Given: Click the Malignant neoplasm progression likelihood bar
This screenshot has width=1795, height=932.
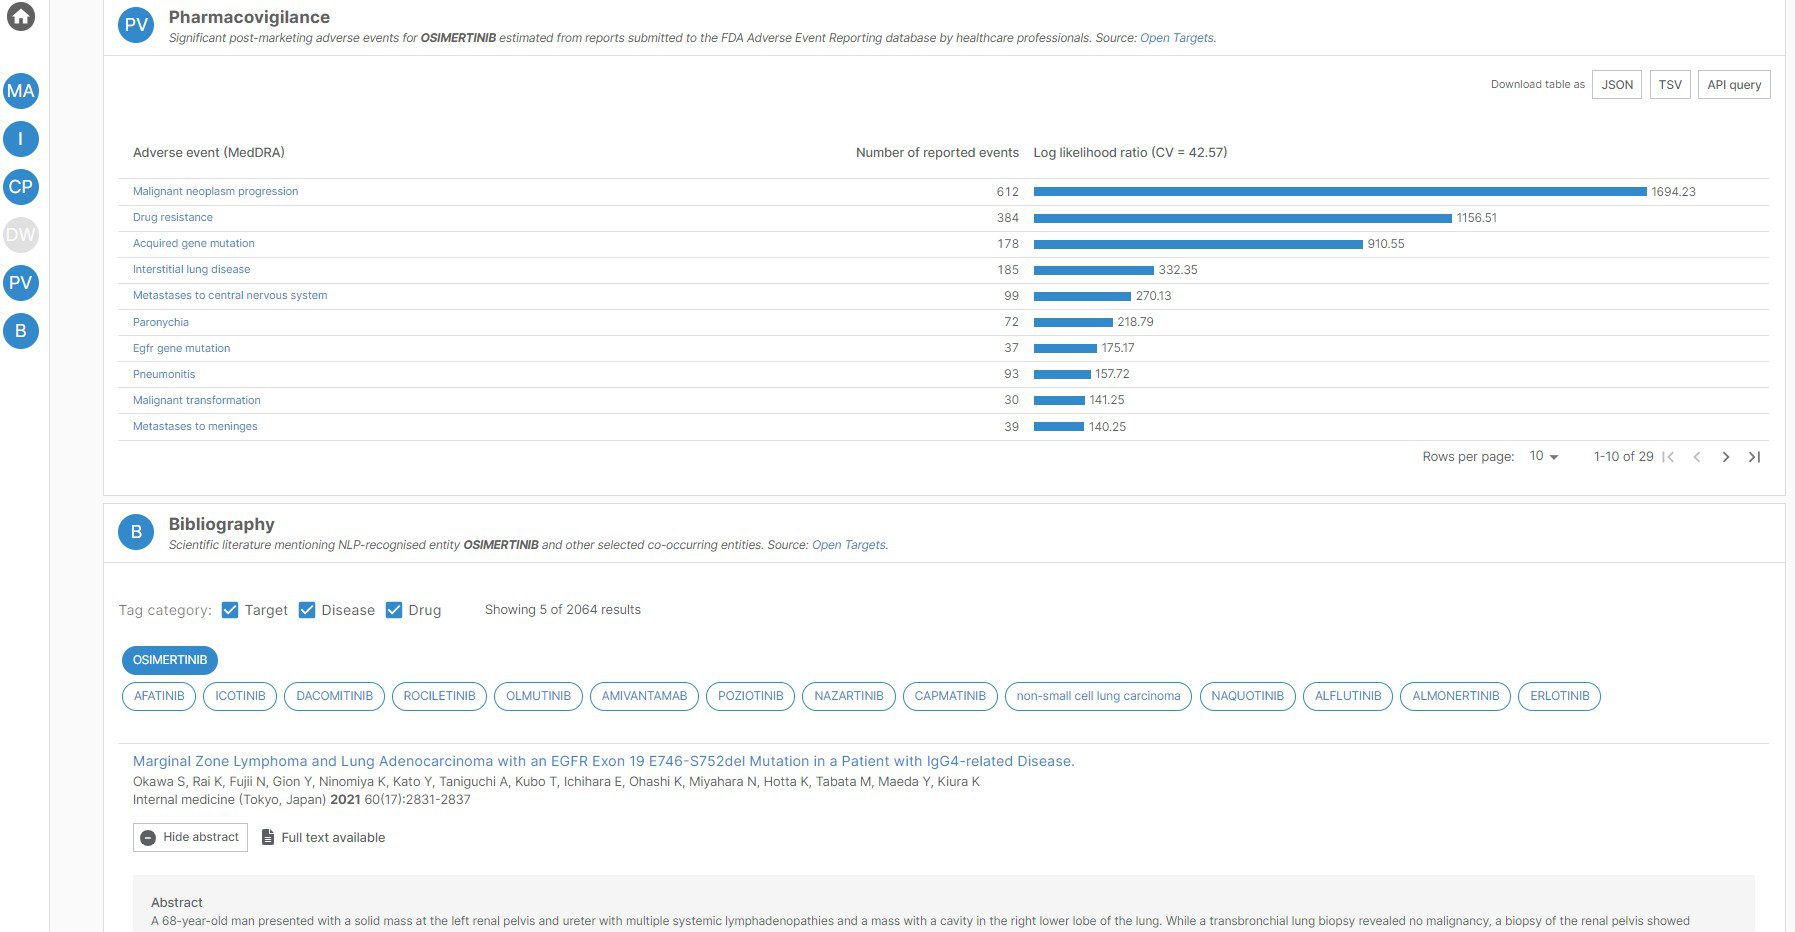Looking at the screenshot, I should pos(1339,192).
